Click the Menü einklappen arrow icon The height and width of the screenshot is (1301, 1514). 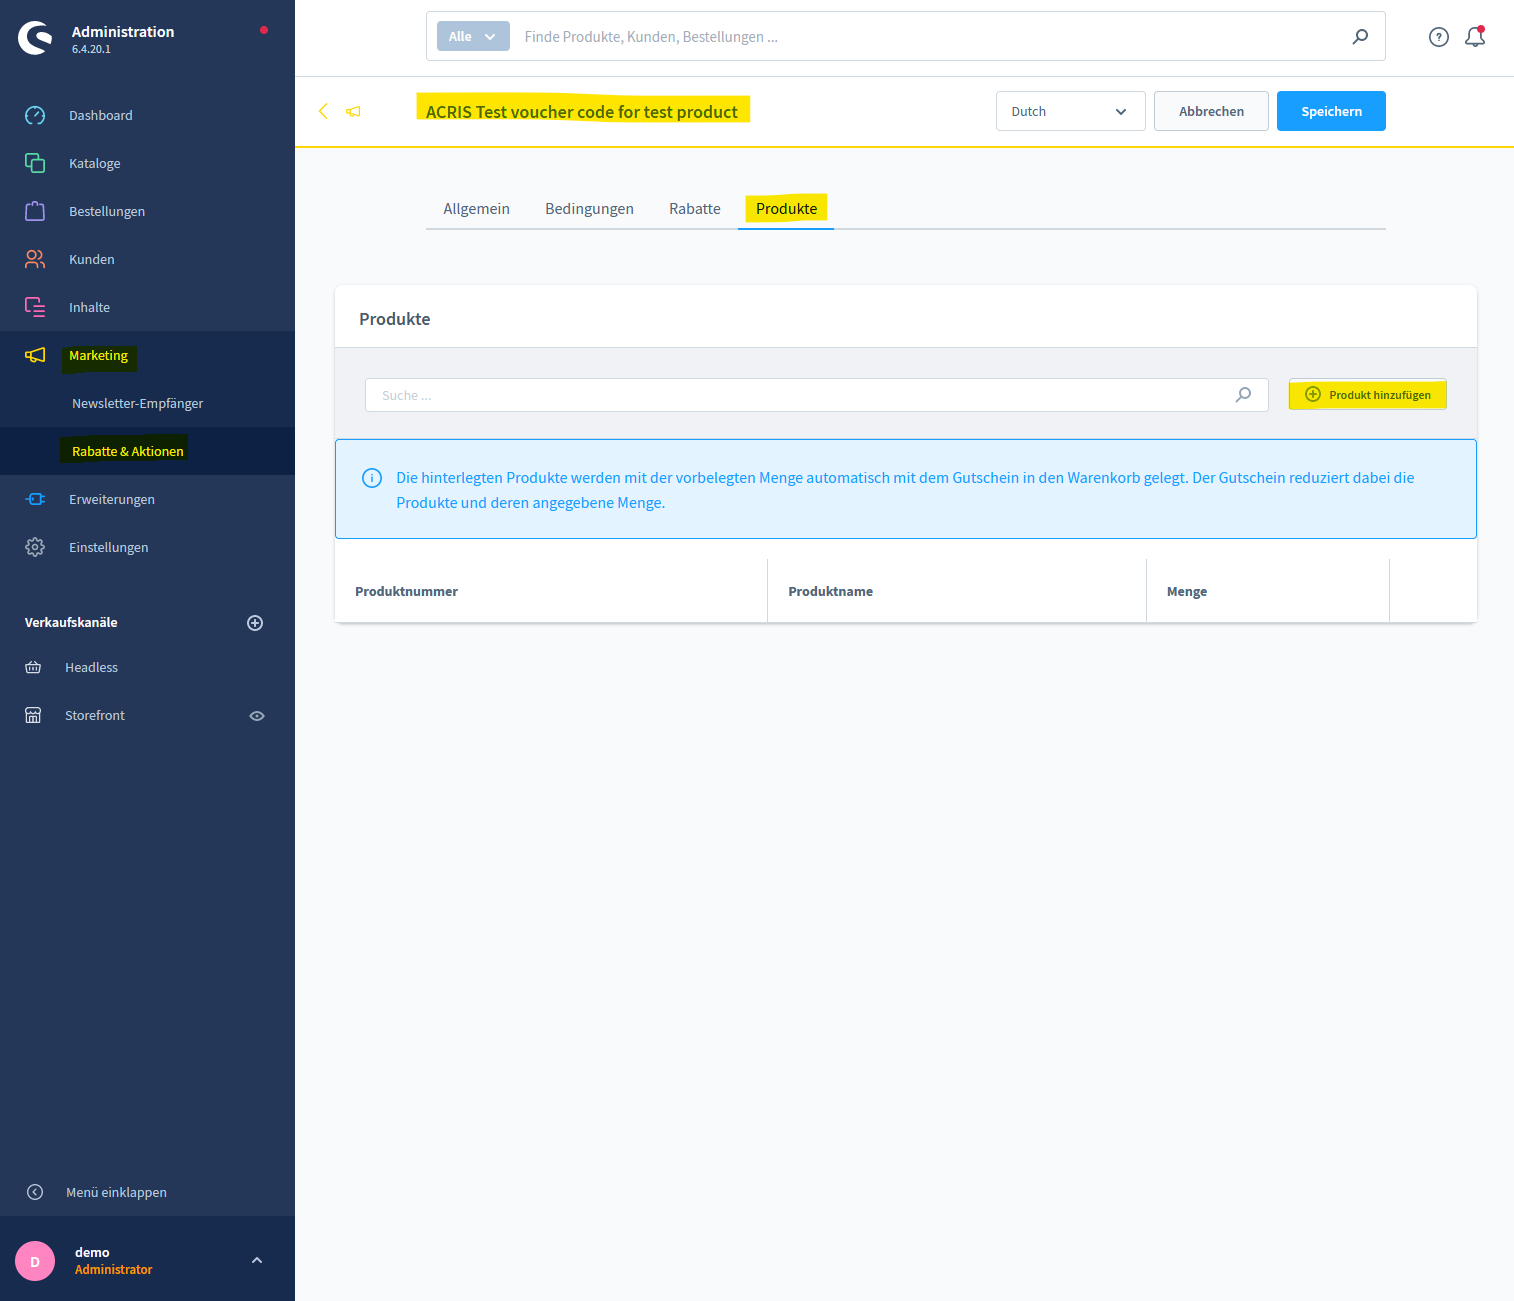pyautogui.click(x=35, y=1192)
